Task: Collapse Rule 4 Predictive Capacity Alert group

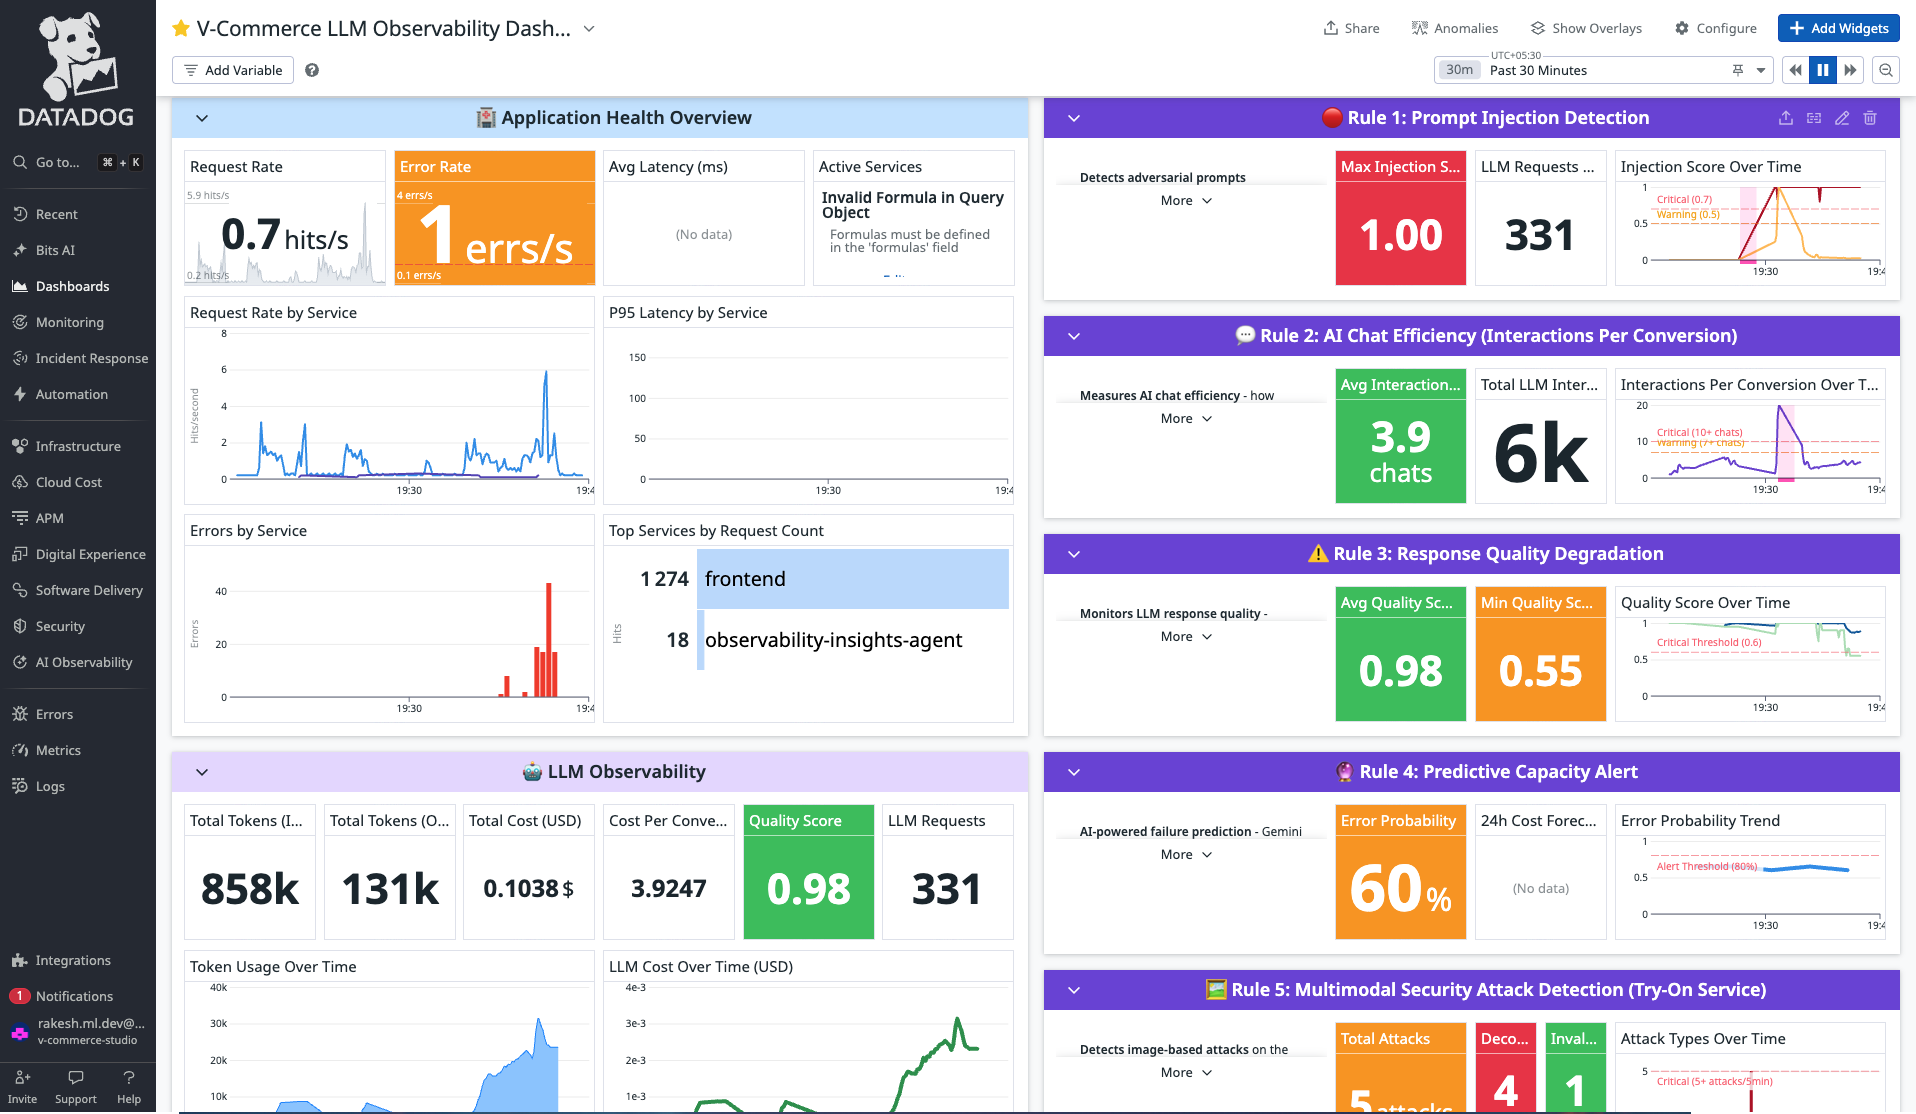Action: (1074, 772)
